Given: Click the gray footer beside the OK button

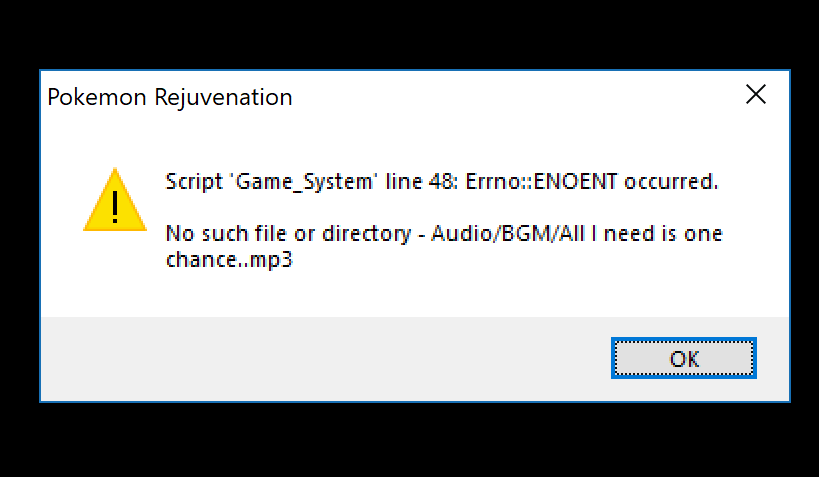Looking at the screenshot, I should coord(324,358).
